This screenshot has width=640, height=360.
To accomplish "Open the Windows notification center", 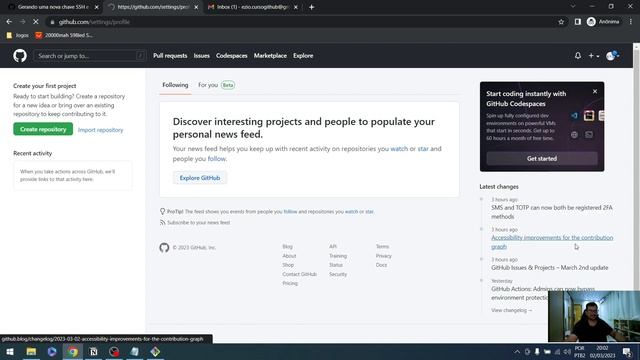I will (627, 351).
